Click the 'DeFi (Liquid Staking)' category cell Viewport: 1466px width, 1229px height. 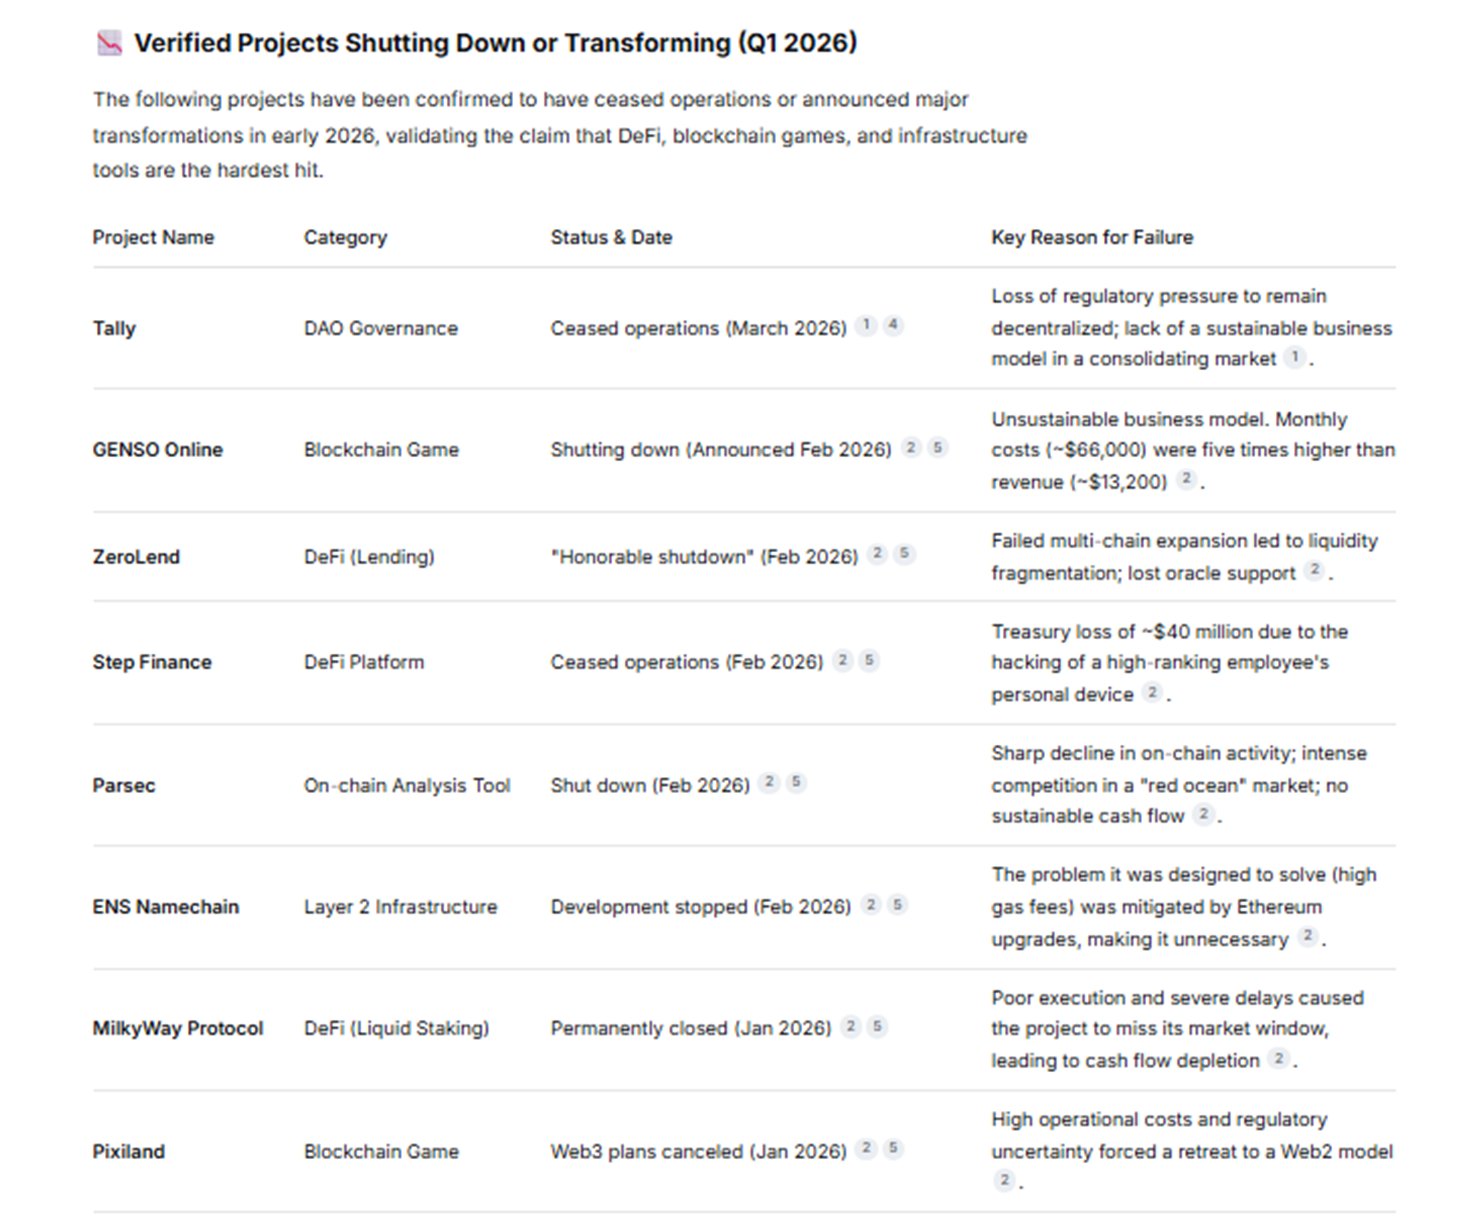(x=397, y=1029)
